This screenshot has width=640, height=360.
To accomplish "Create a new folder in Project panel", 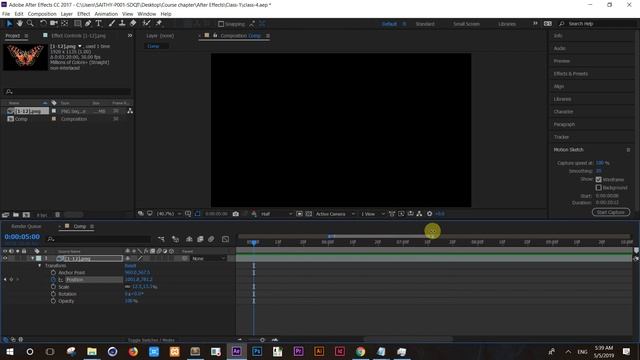I will click(x=16, y=215).
